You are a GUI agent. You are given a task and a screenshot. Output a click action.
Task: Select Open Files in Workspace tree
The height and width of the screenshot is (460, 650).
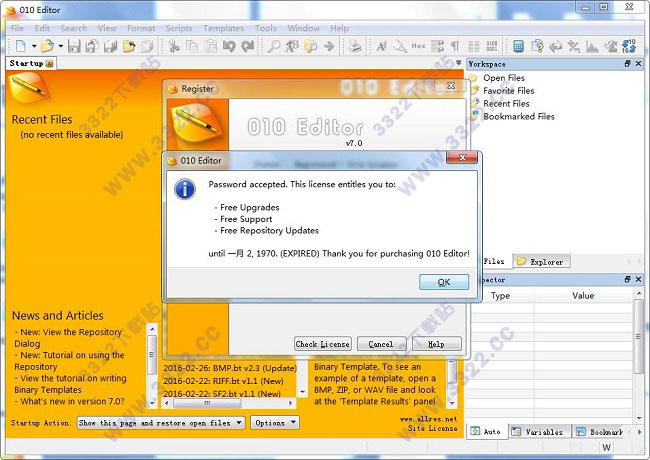504,77
